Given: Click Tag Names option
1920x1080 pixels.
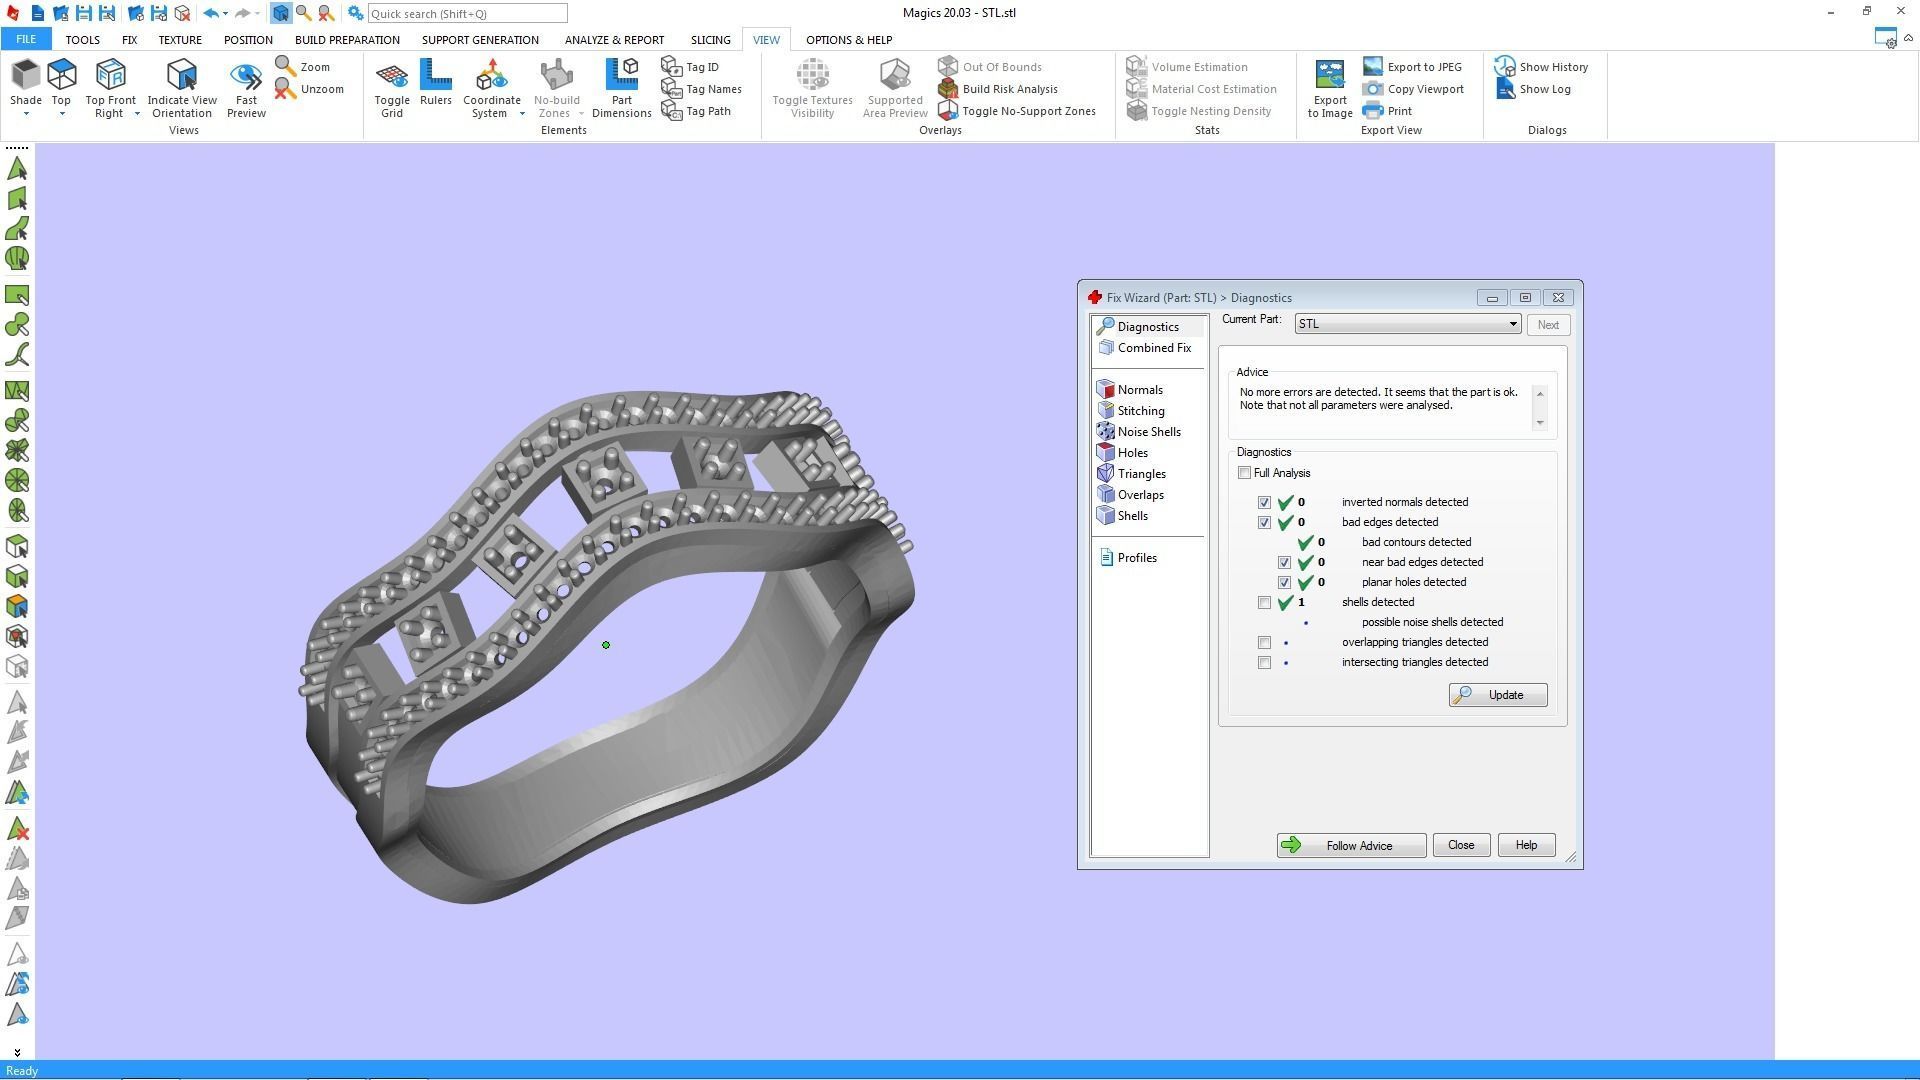Looking at the screenshot, I should pos(701,89).
